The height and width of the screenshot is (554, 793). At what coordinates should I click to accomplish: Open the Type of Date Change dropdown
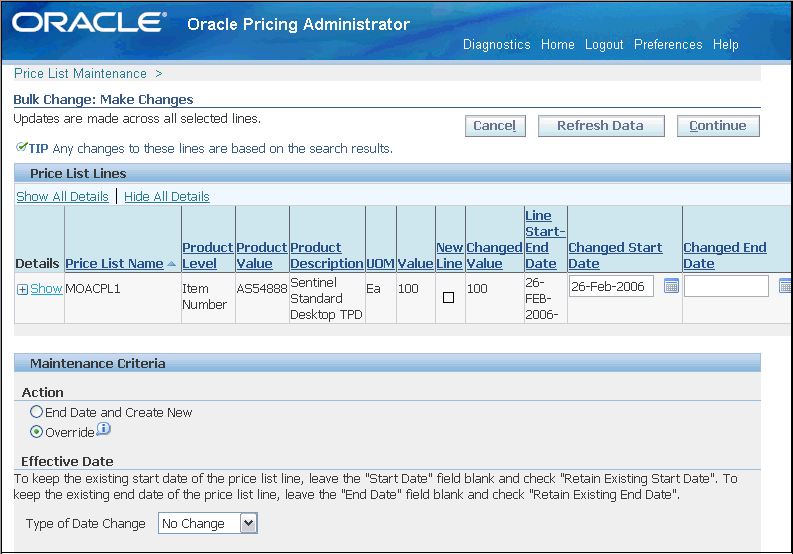[x=208, y=523]
